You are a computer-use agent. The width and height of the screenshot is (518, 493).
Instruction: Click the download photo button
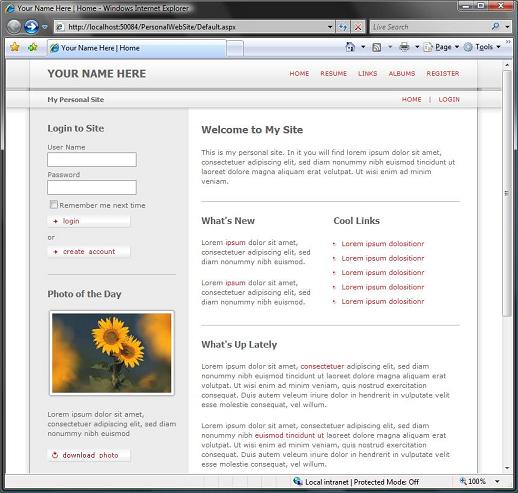(89, 455)
